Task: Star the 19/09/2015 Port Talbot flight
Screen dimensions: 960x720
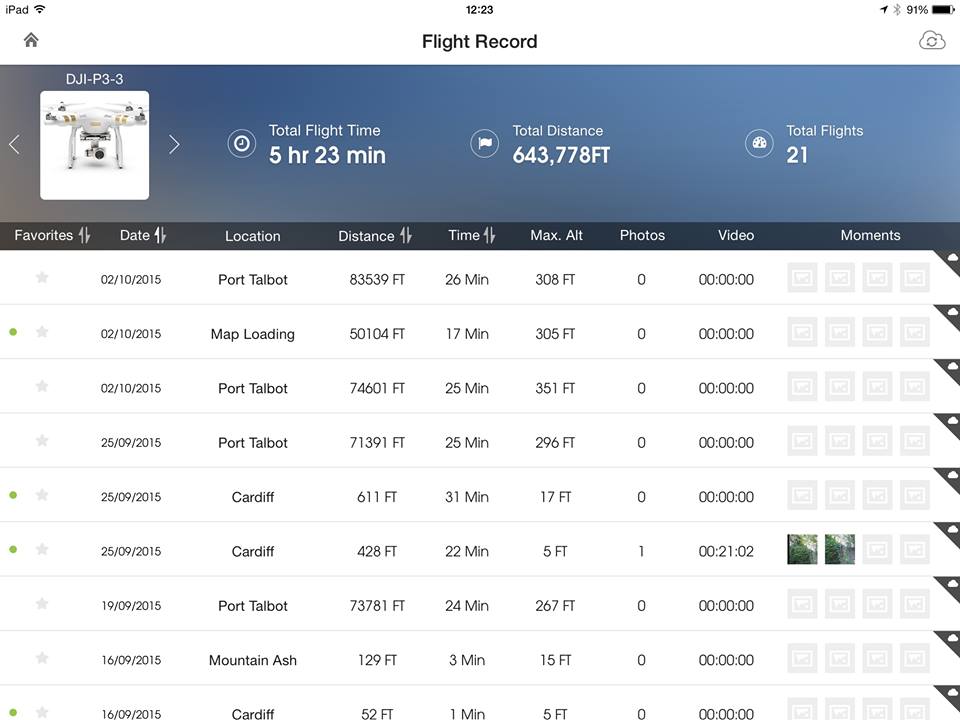Action: point(42,604)
